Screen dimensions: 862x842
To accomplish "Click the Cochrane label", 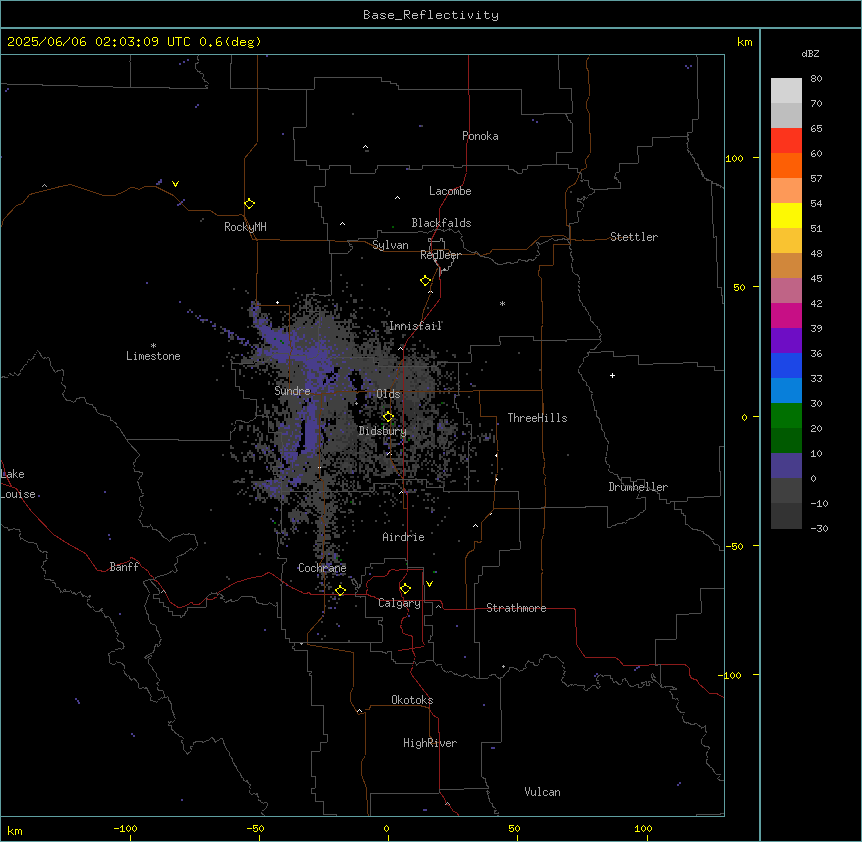I will [x=322, y=568].
